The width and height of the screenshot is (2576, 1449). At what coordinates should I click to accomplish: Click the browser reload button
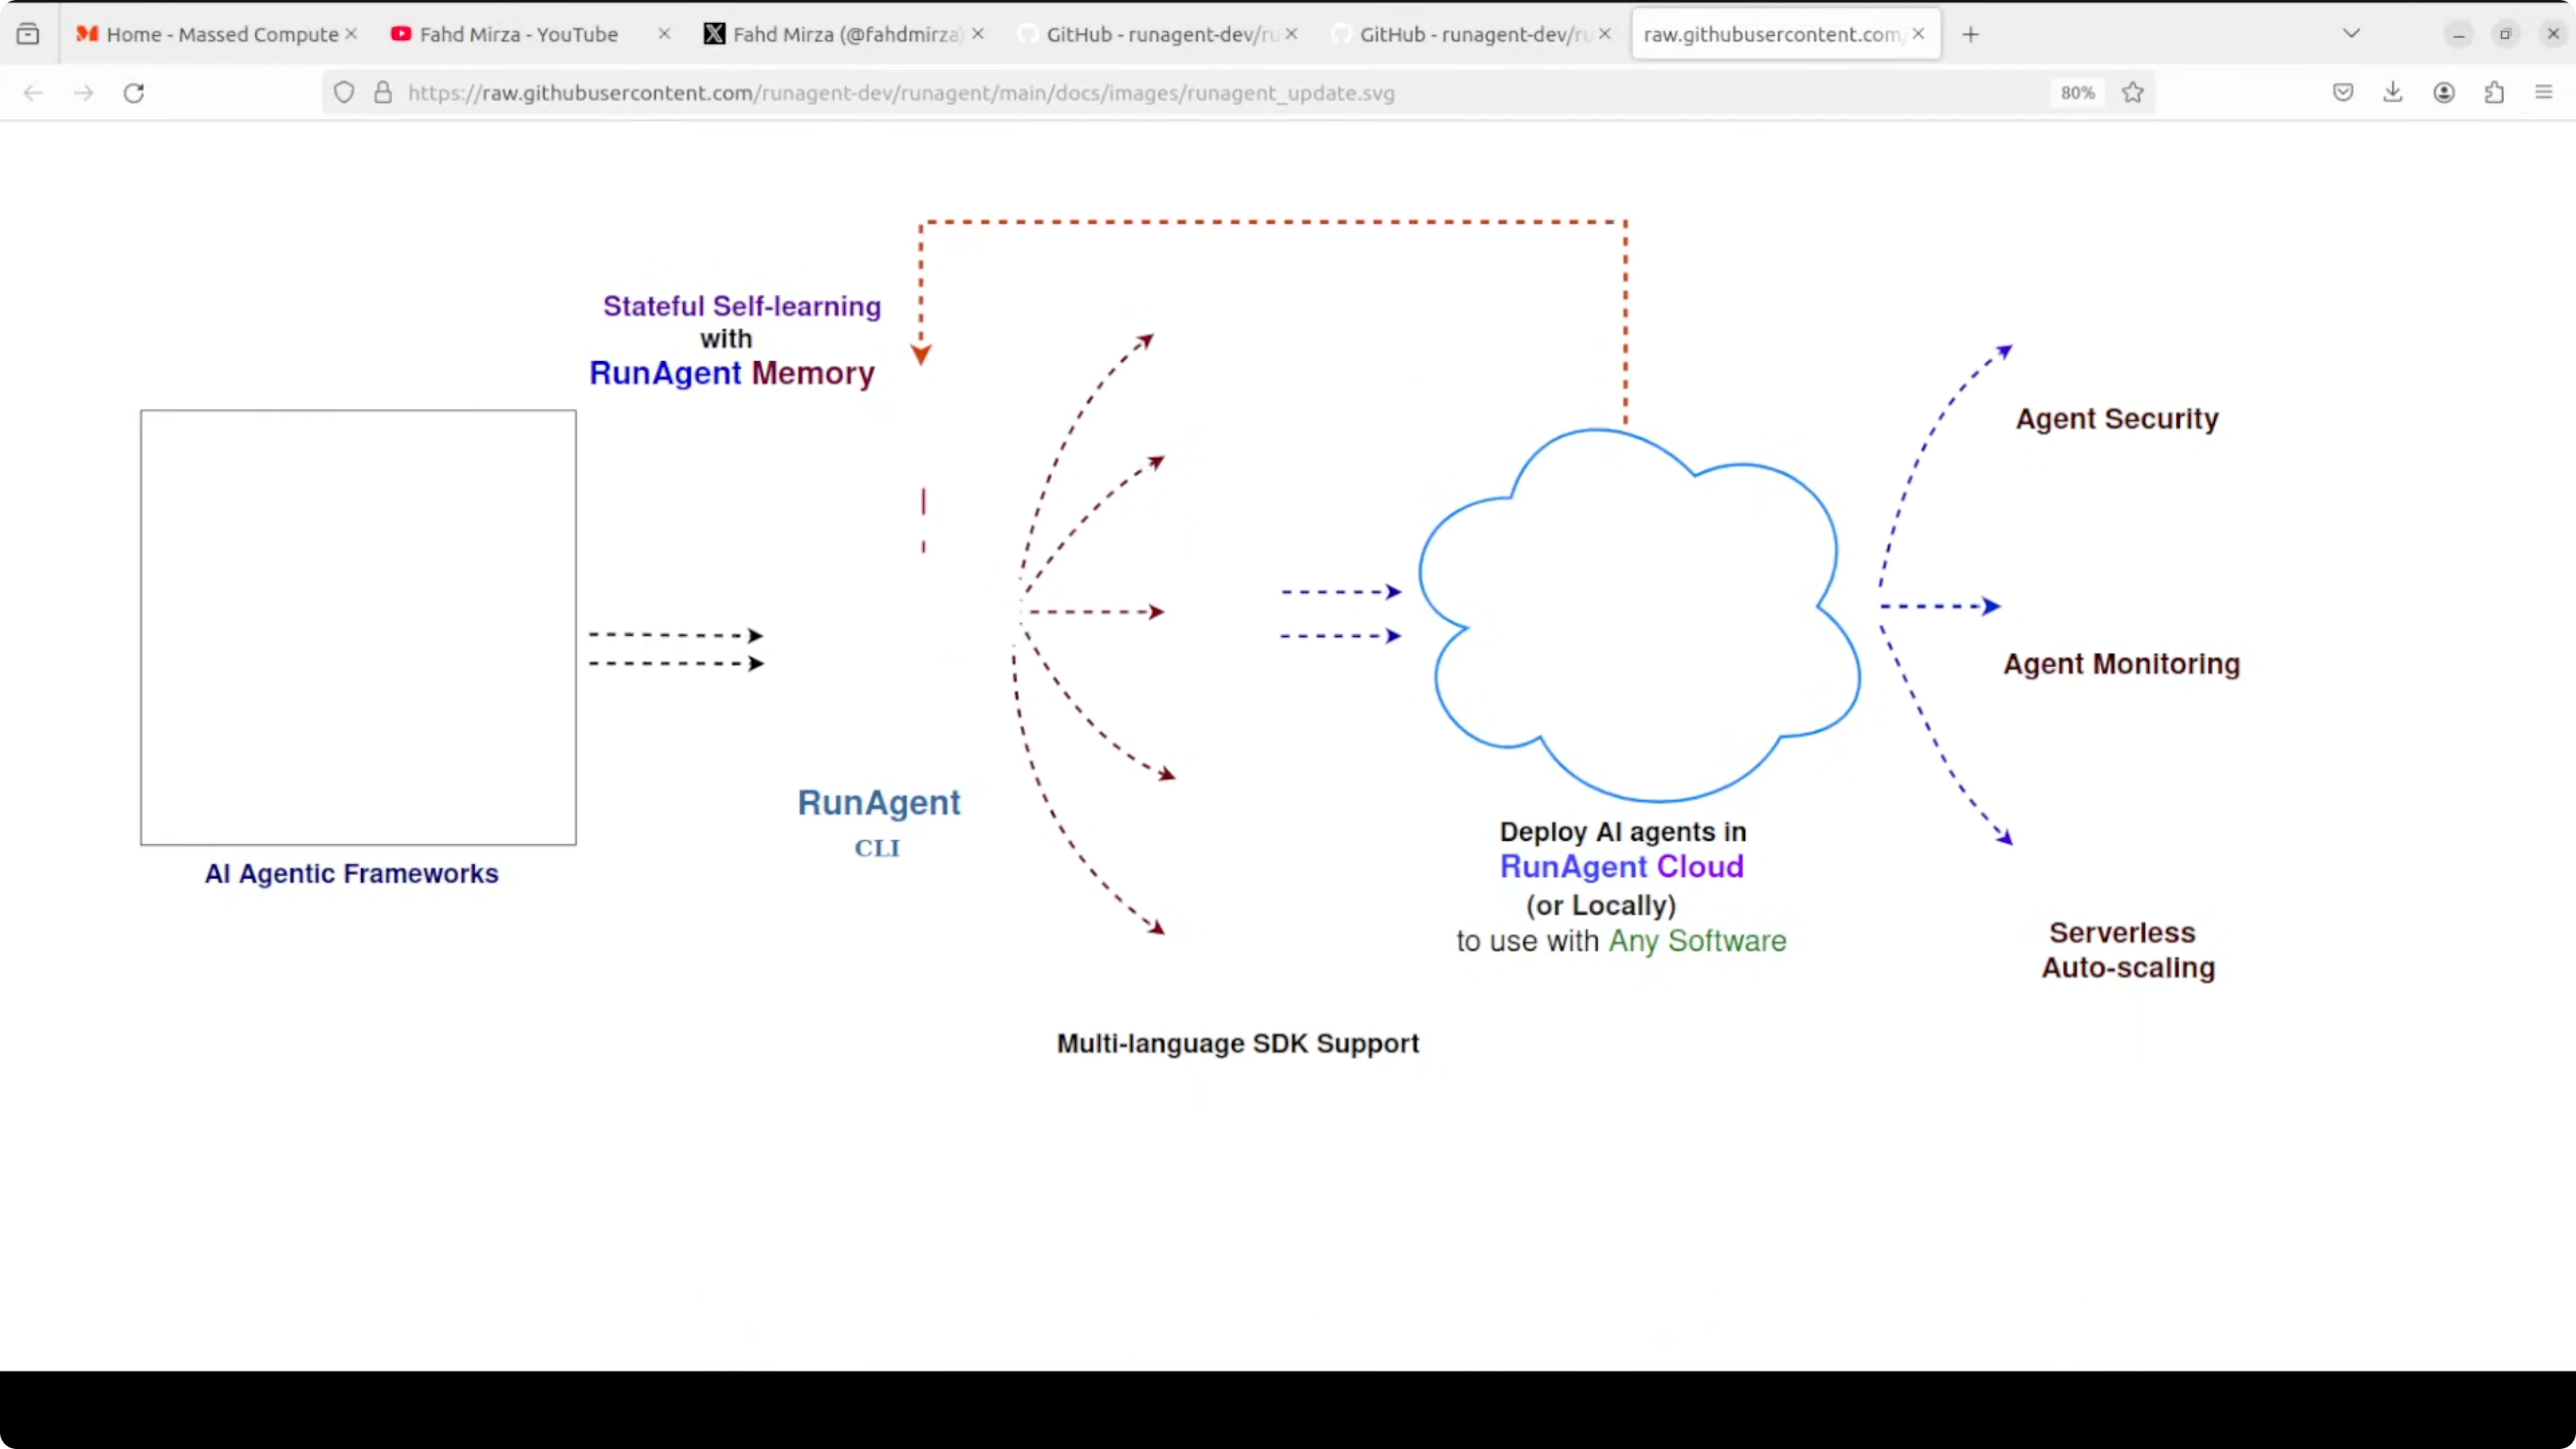point(134,93)
